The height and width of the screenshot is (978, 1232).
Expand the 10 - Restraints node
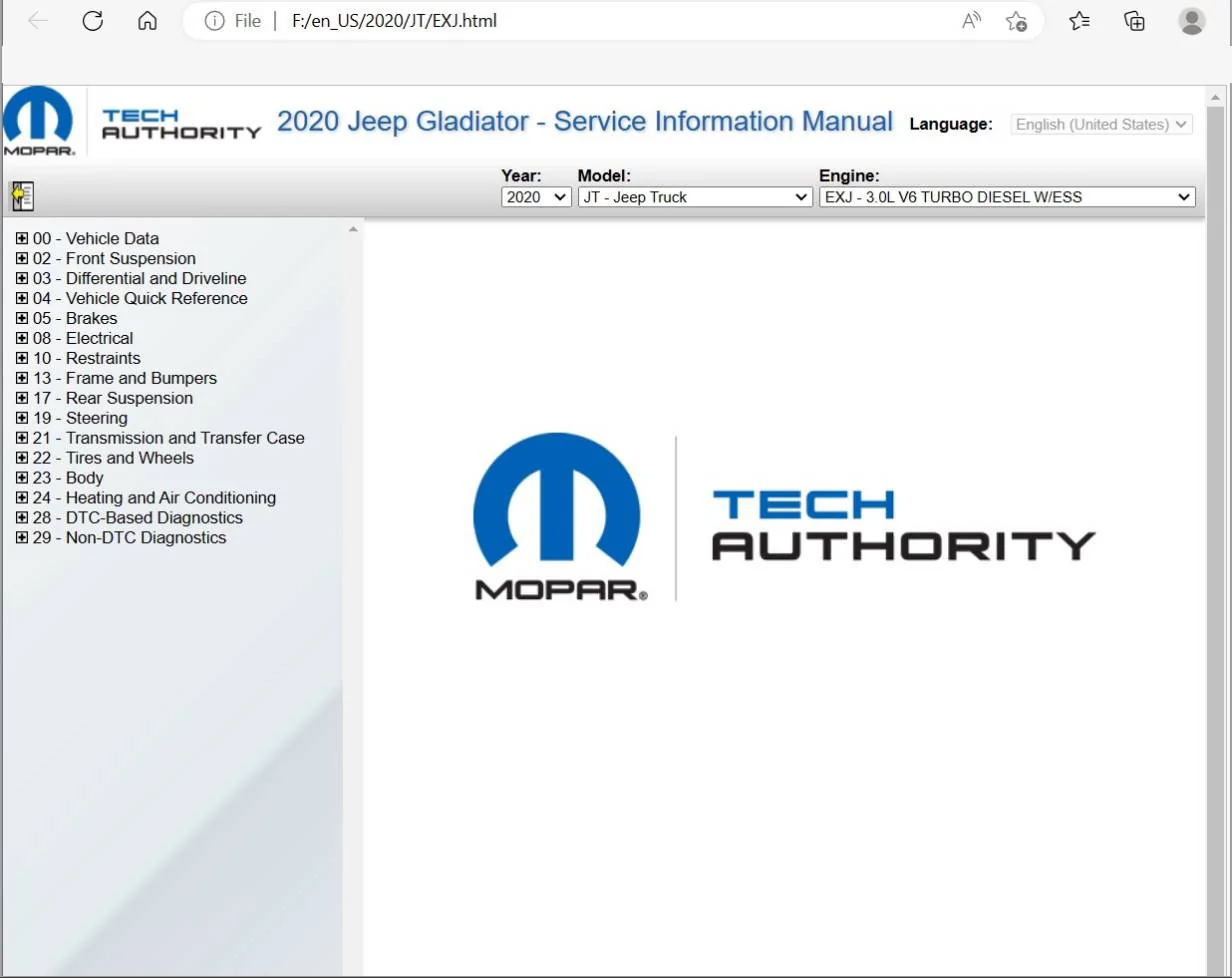point(22,358)
